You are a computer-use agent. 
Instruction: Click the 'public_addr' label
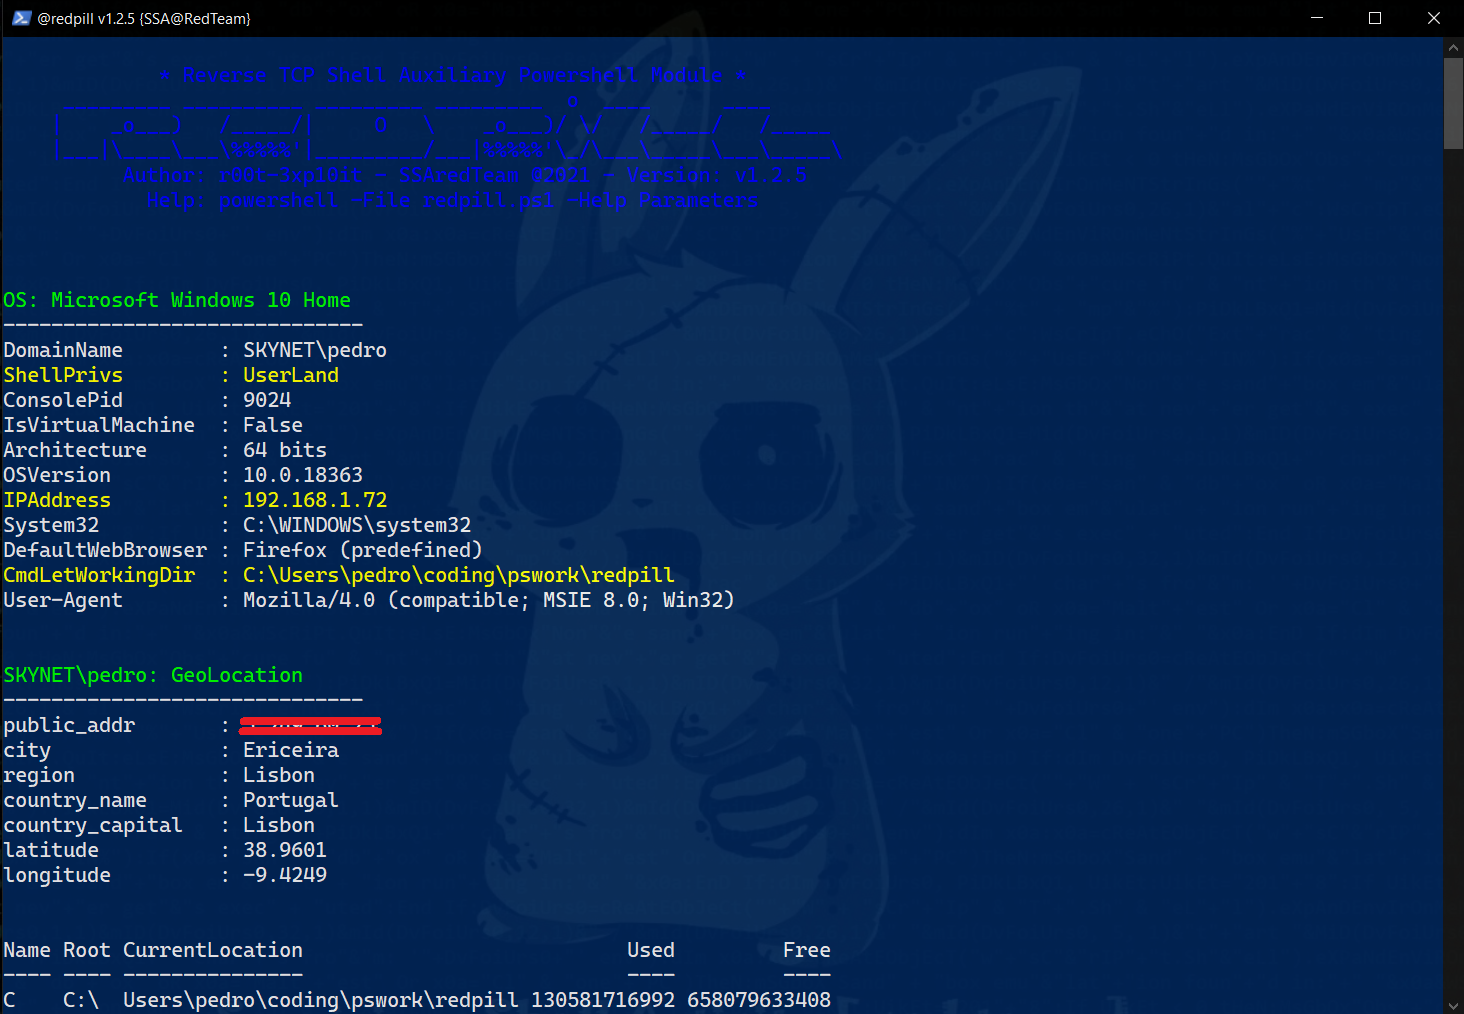tap(69, 725)
